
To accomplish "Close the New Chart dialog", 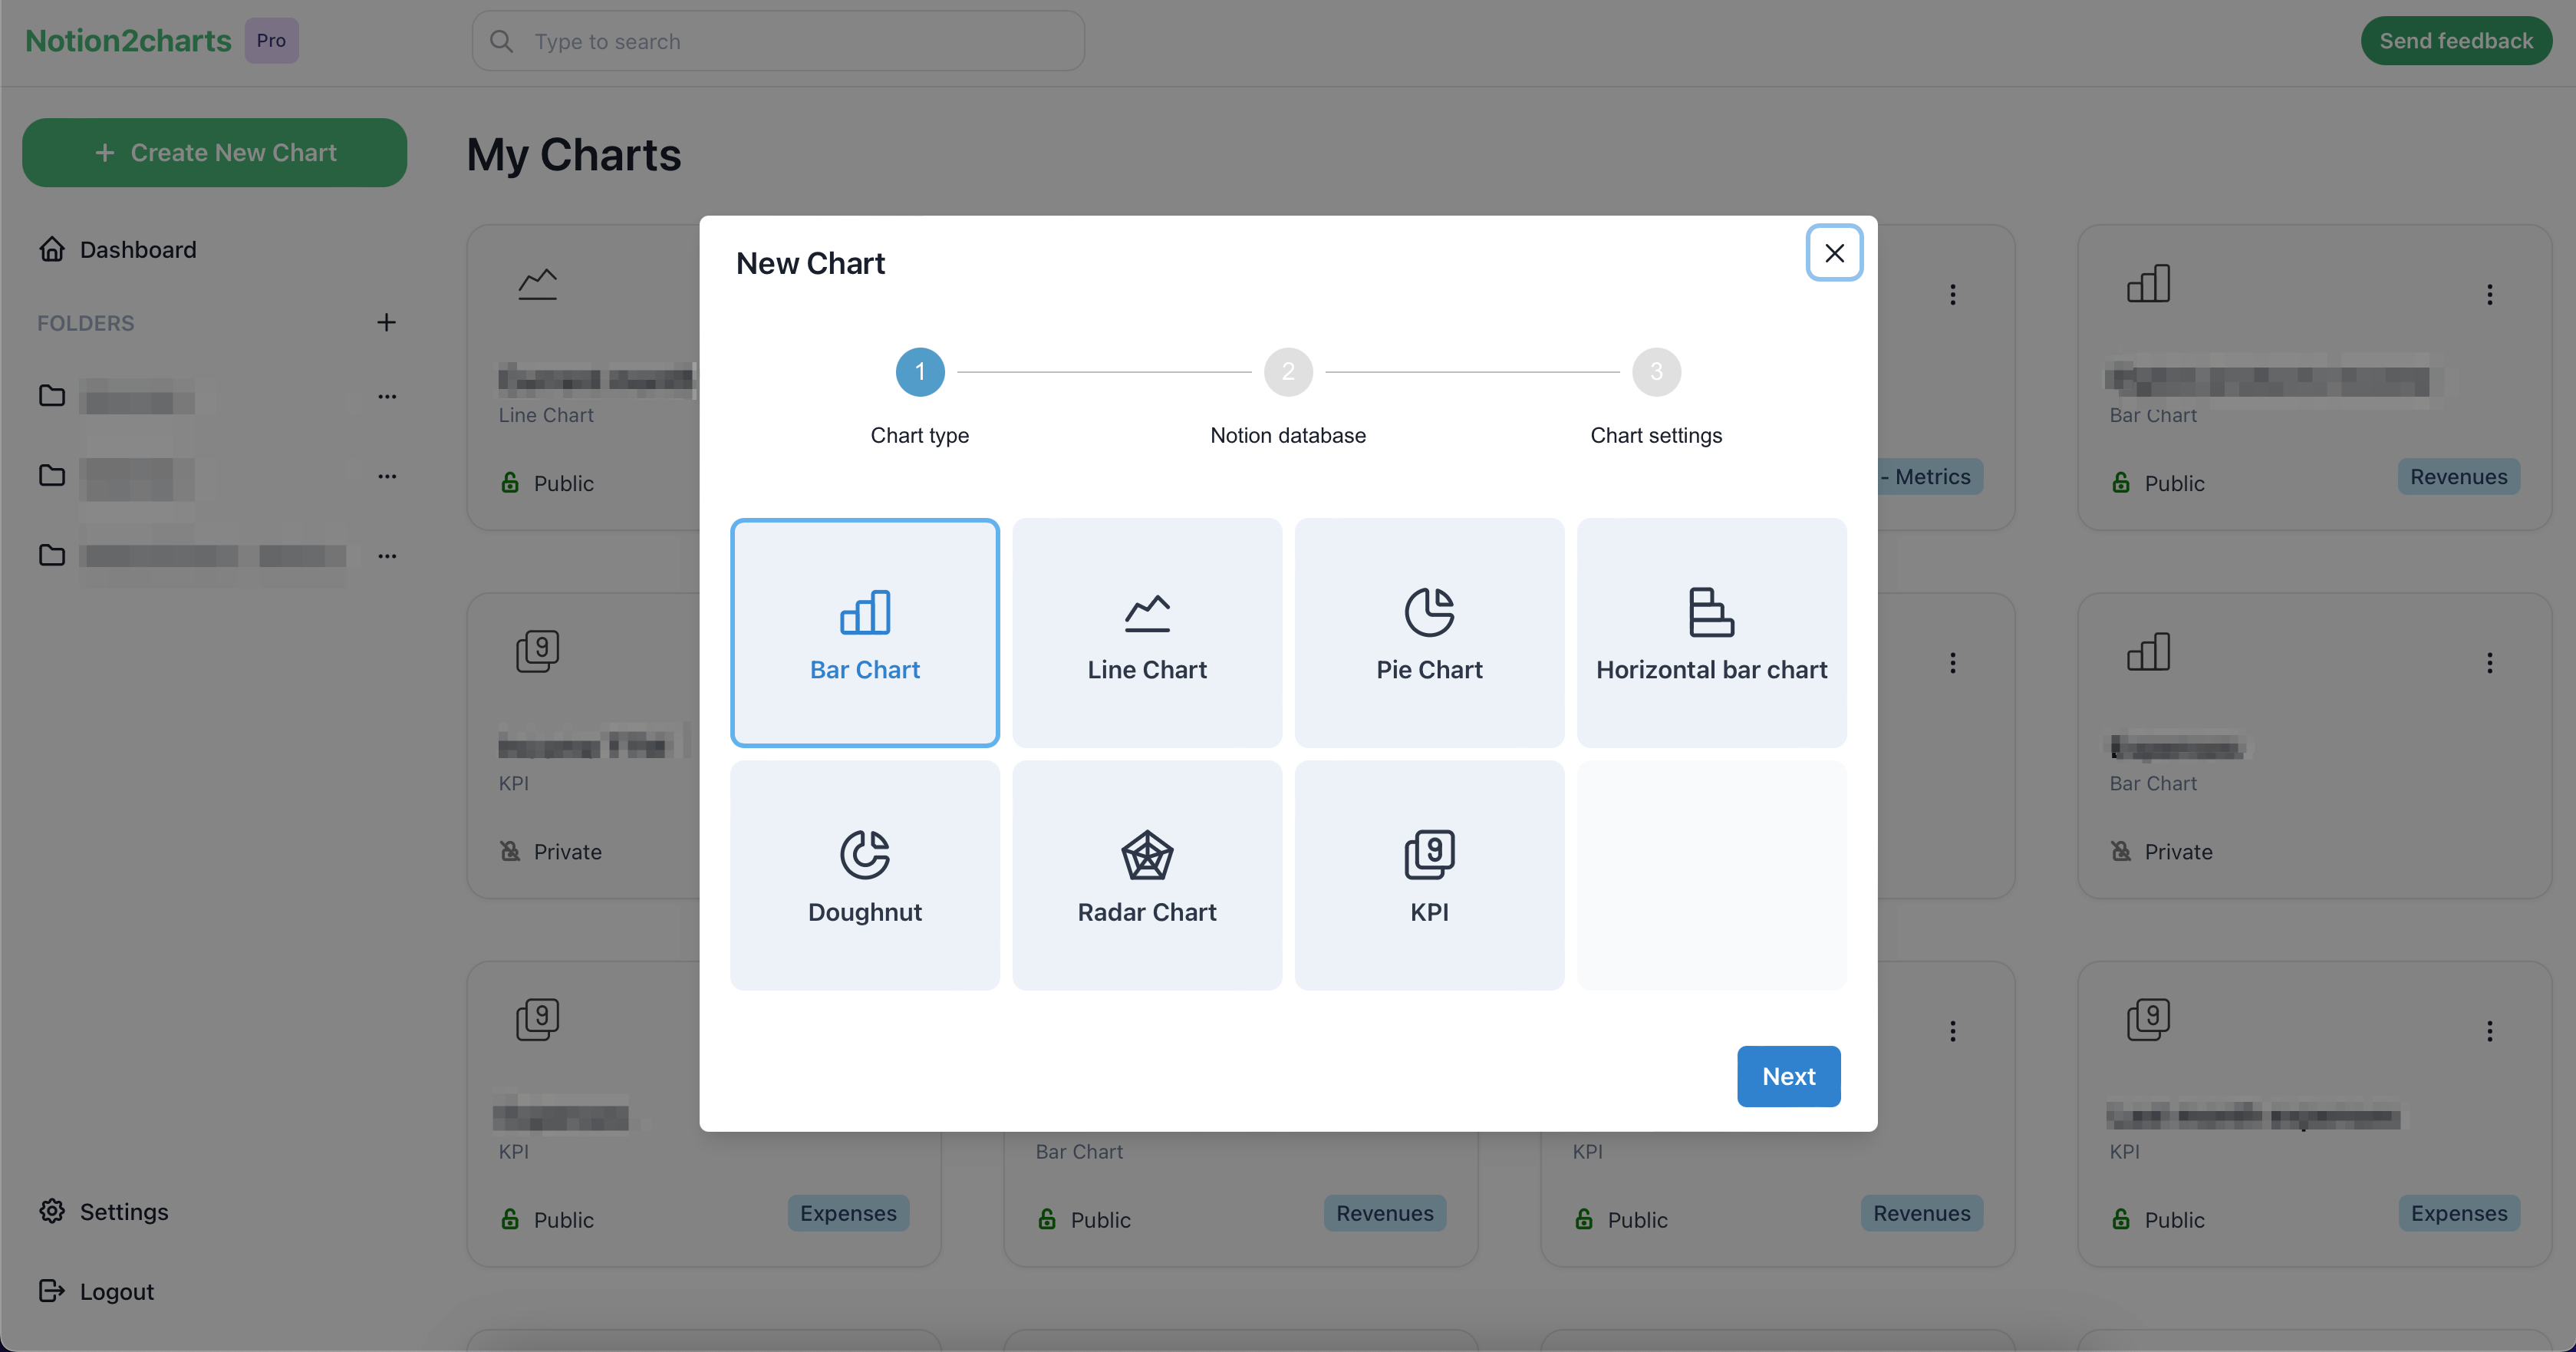I will point(1833,253).
